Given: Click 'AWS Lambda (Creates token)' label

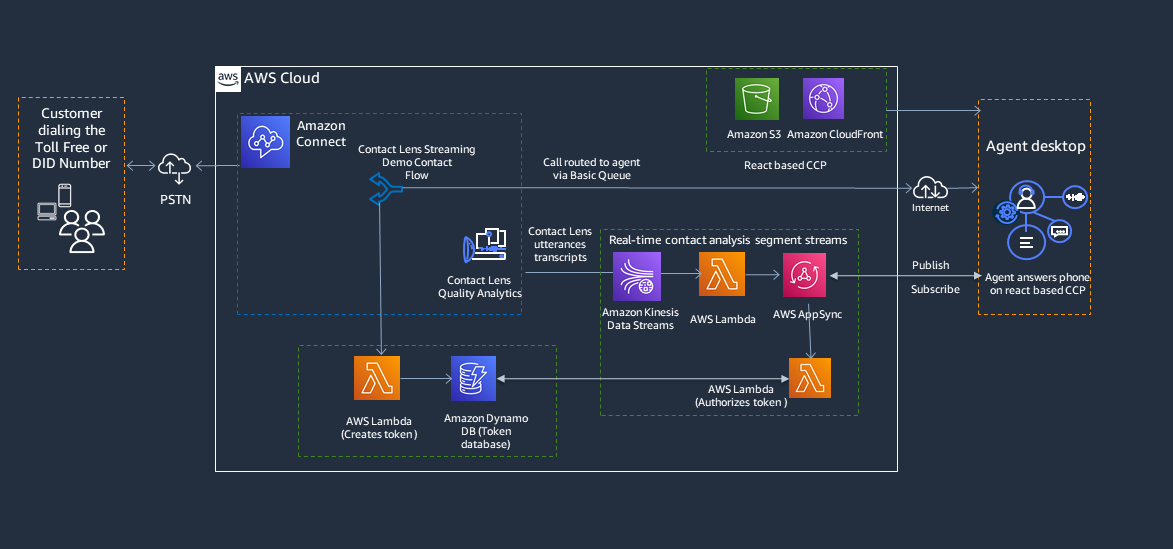Looking at the screenshot, I should pyautogui.click(x=379, y=428).
